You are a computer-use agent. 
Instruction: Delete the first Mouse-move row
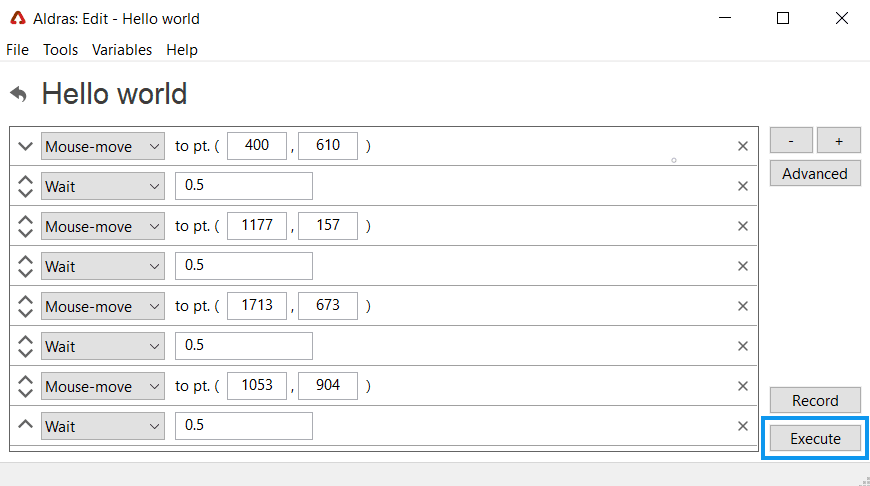pos(742,146)
